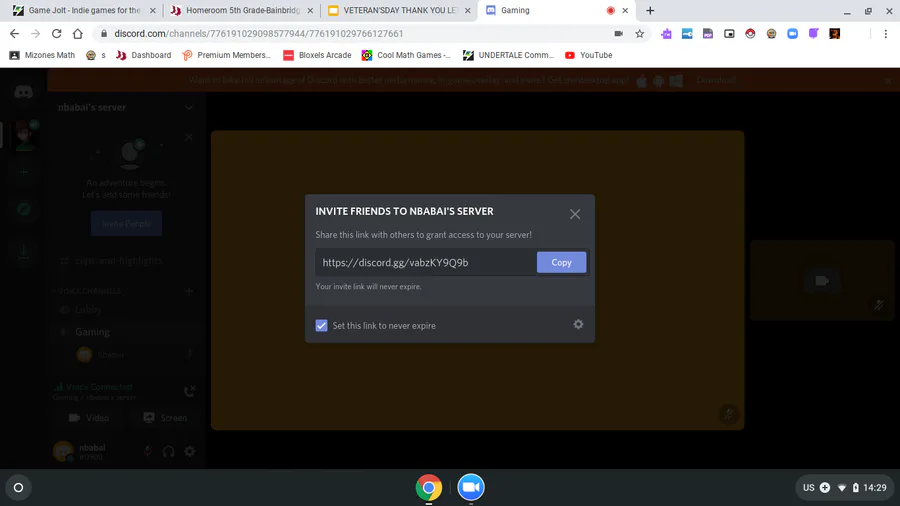Open Bloxels Arcade bookmark
This screenshot has height=506, width=900.
coord(317,55)
